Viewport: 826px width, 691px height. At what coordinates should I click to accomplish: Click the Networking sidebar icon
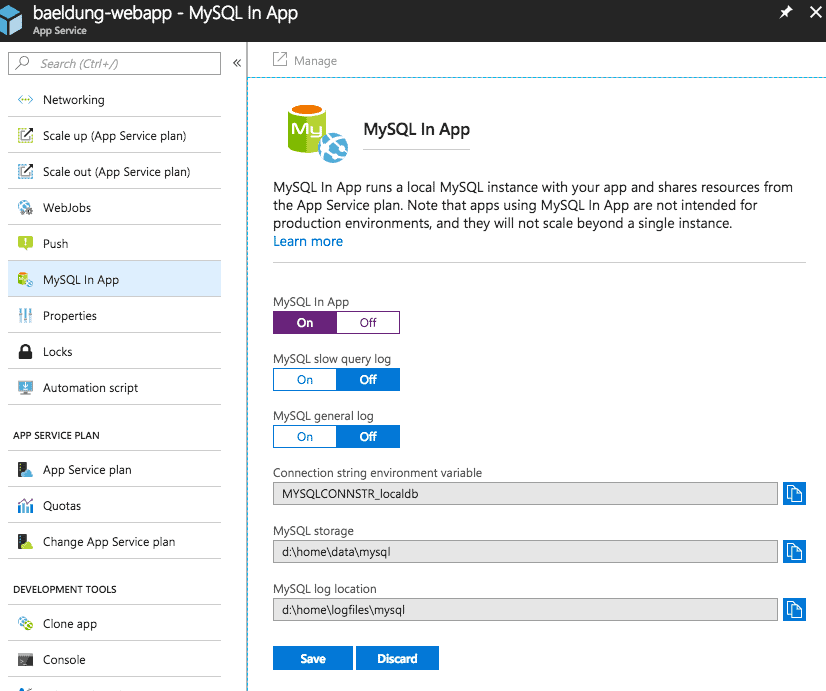tap(25, 100)
